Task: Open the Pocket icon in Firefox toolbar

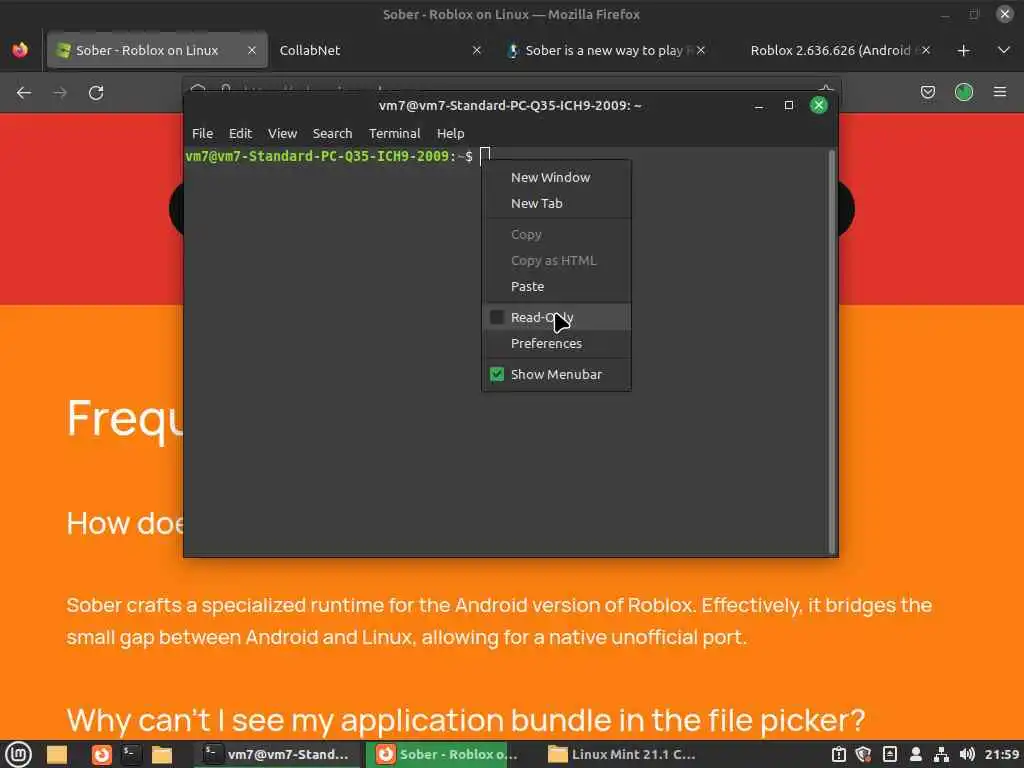Action: [927, 92]
